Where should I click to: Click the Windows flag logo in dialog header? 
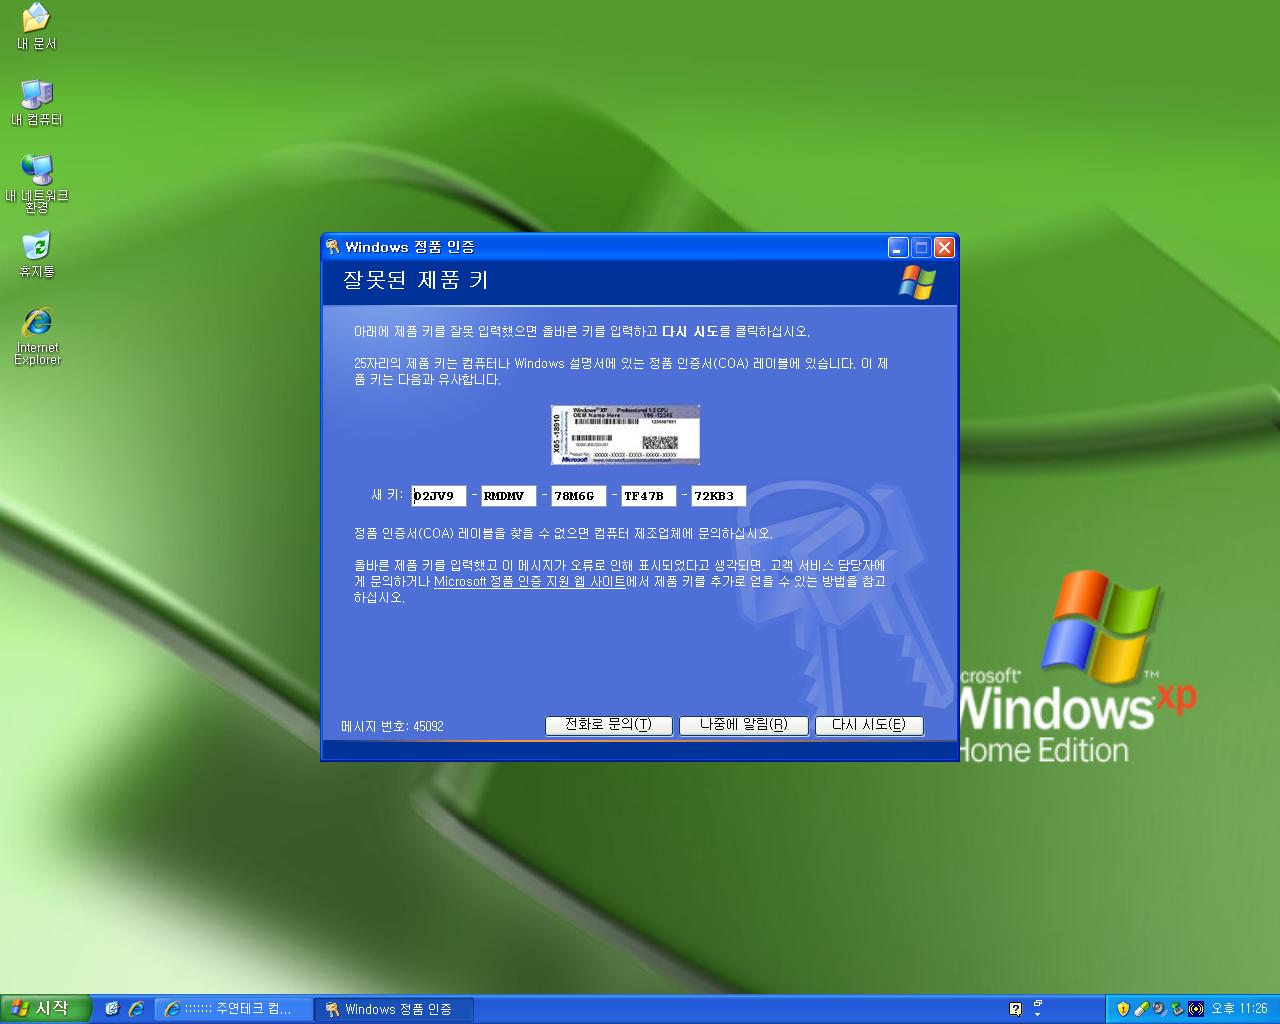tap(916, 282)
